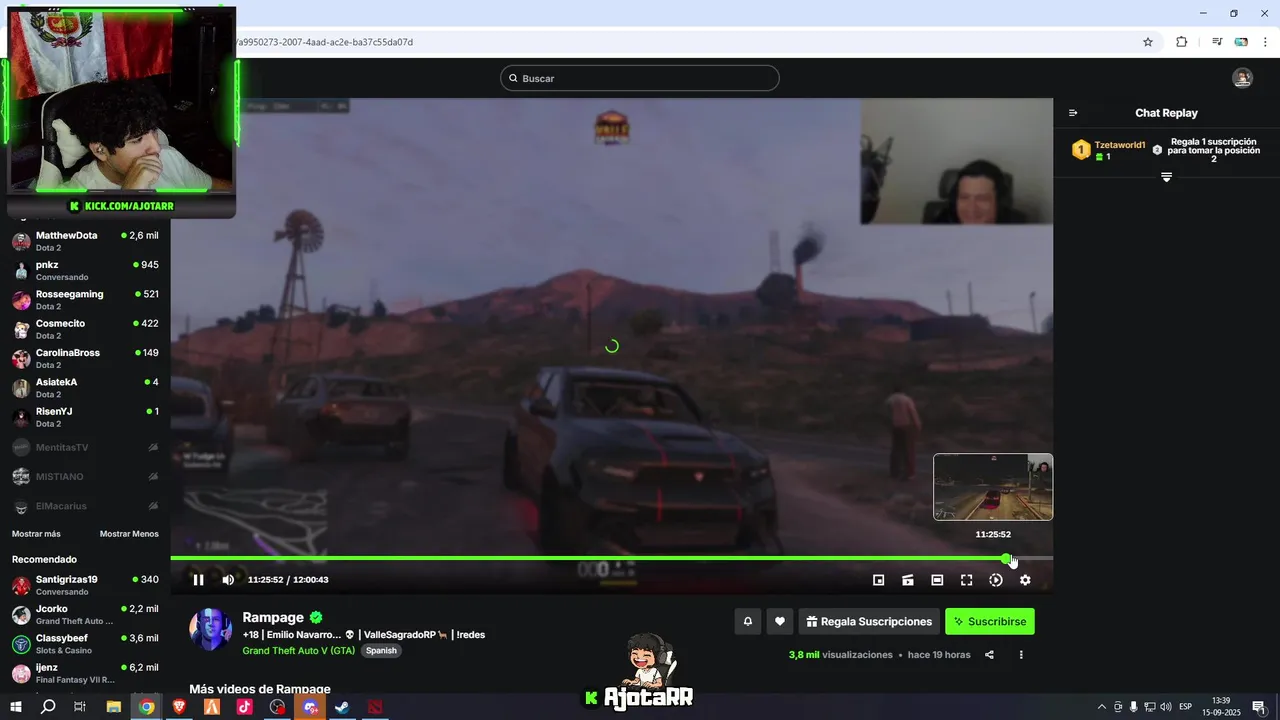The width and height of the screenshot is (1280, 720).
Task: Click the timeline preview thumbnail
Action: 993,487
